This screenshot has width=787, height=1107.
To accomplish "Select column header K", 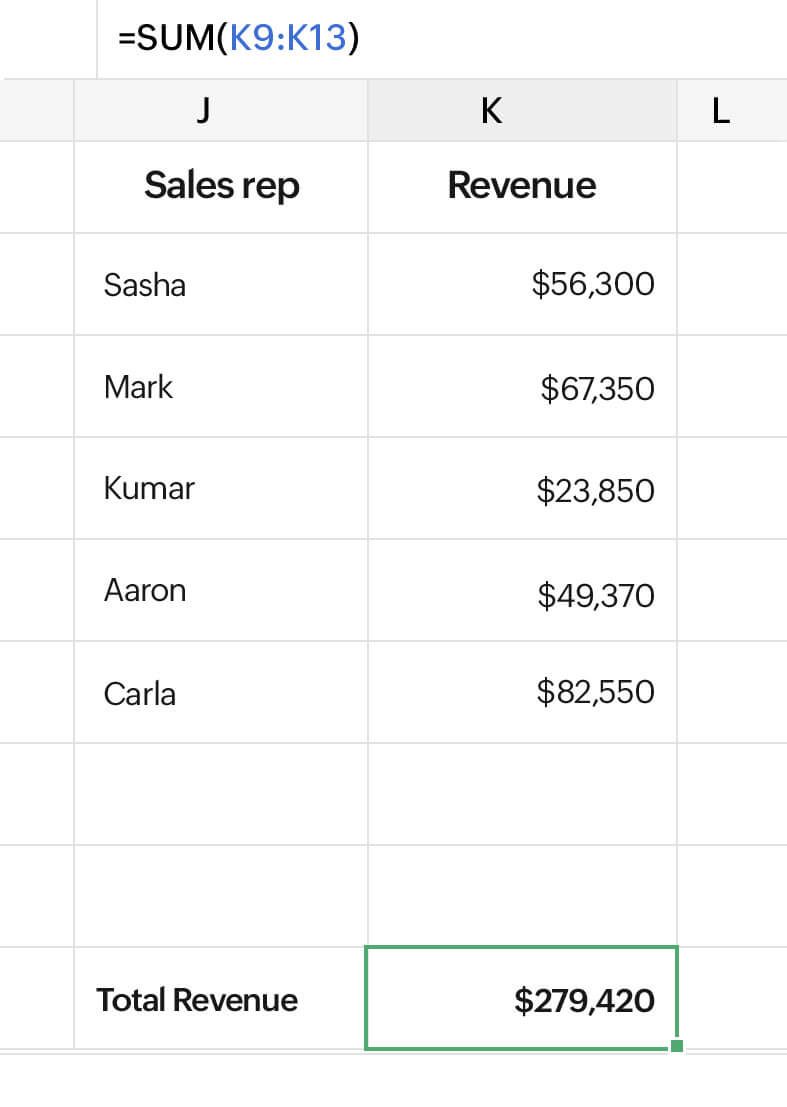I will click(490, 111).
